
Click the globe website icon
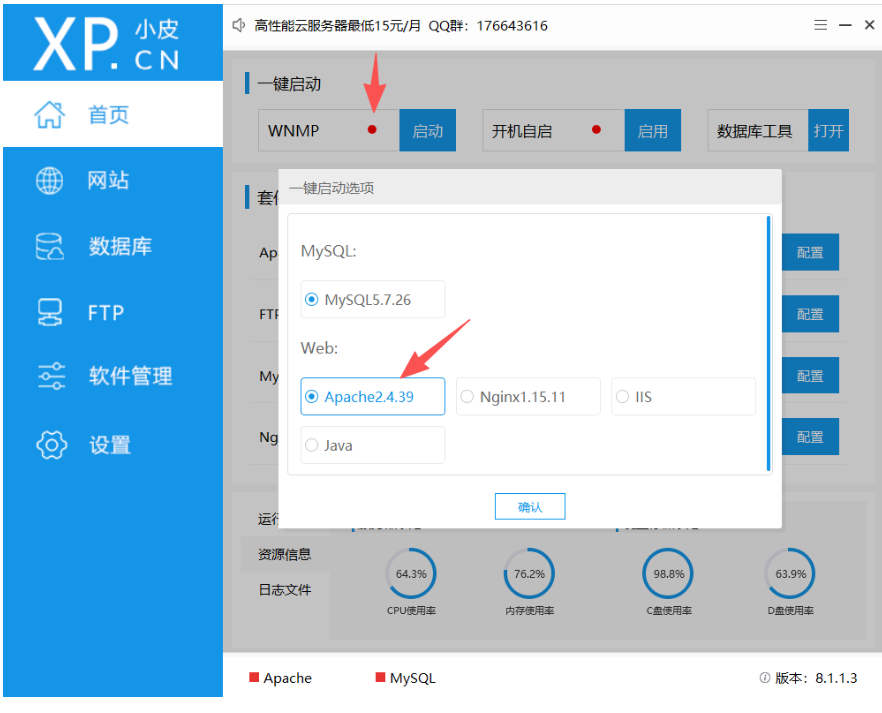pos(50,180)
